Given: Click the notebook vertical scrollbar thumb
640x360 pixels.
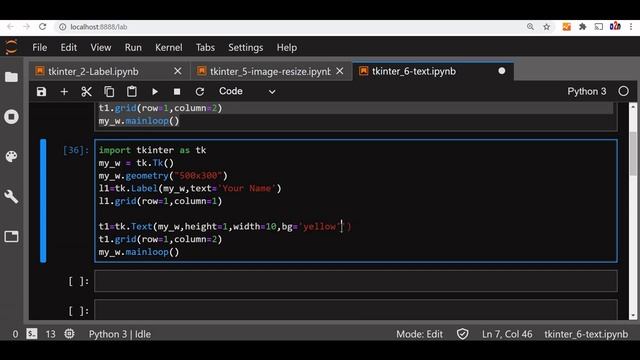Looking at the screenshot, I should [x=633, y=154].
